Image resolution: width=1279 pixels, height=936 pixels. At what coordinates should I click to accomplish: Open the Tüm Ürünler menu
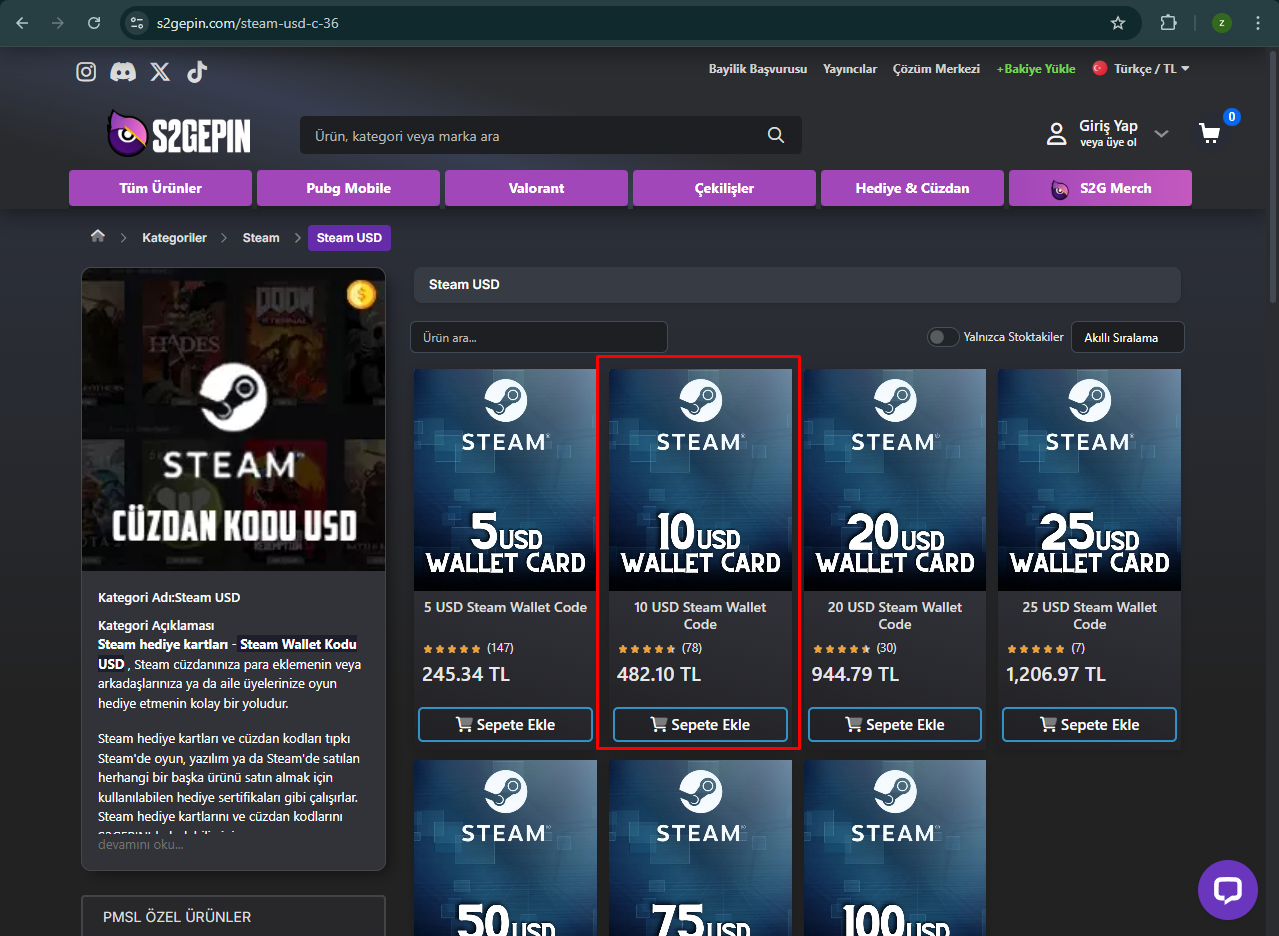point(160,188)
